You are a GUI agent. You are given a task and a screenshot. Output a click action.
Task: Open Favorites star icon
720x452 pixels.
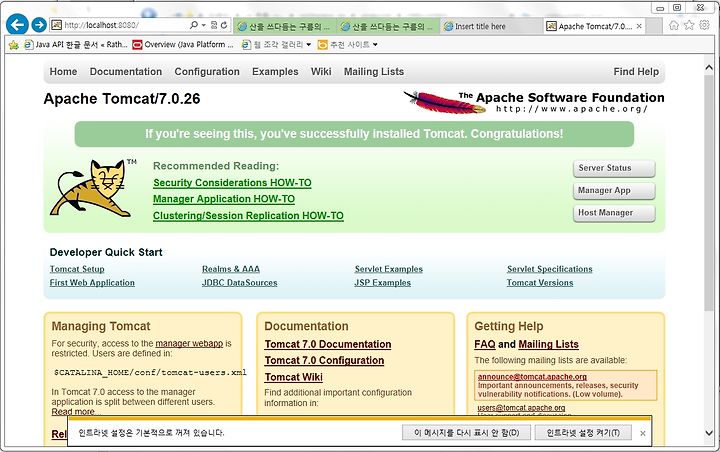[689, 25]
